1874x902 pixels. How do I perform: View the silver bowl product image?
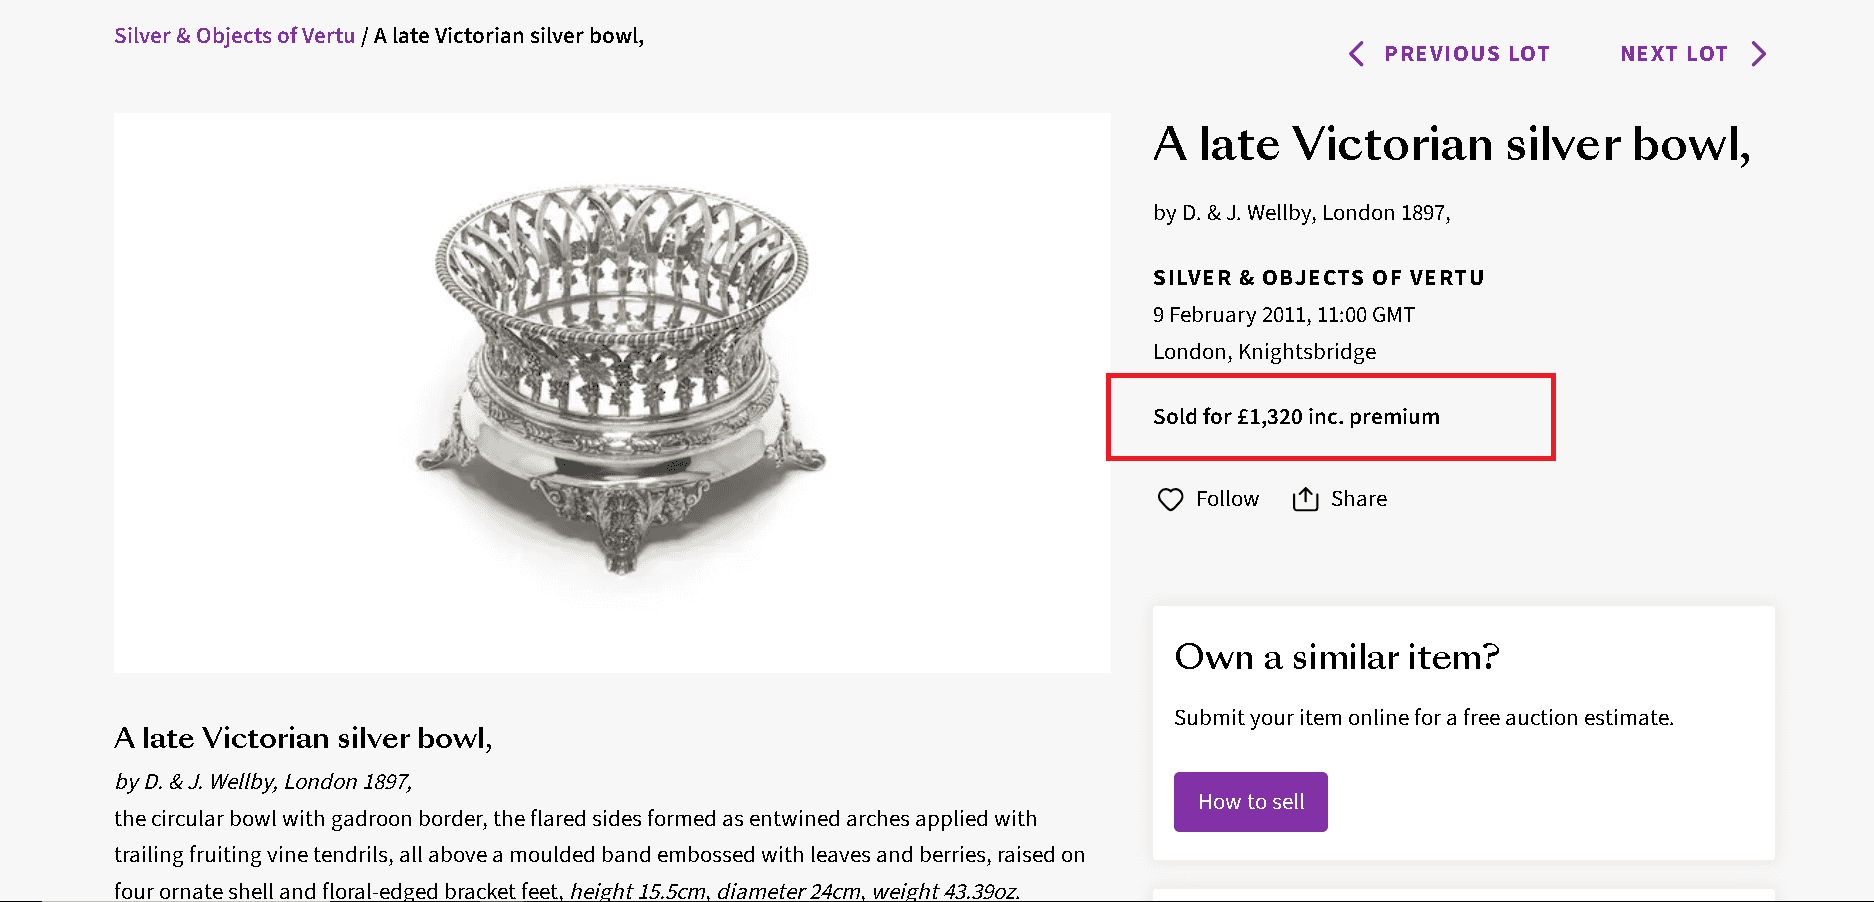(x=612, y=390)
